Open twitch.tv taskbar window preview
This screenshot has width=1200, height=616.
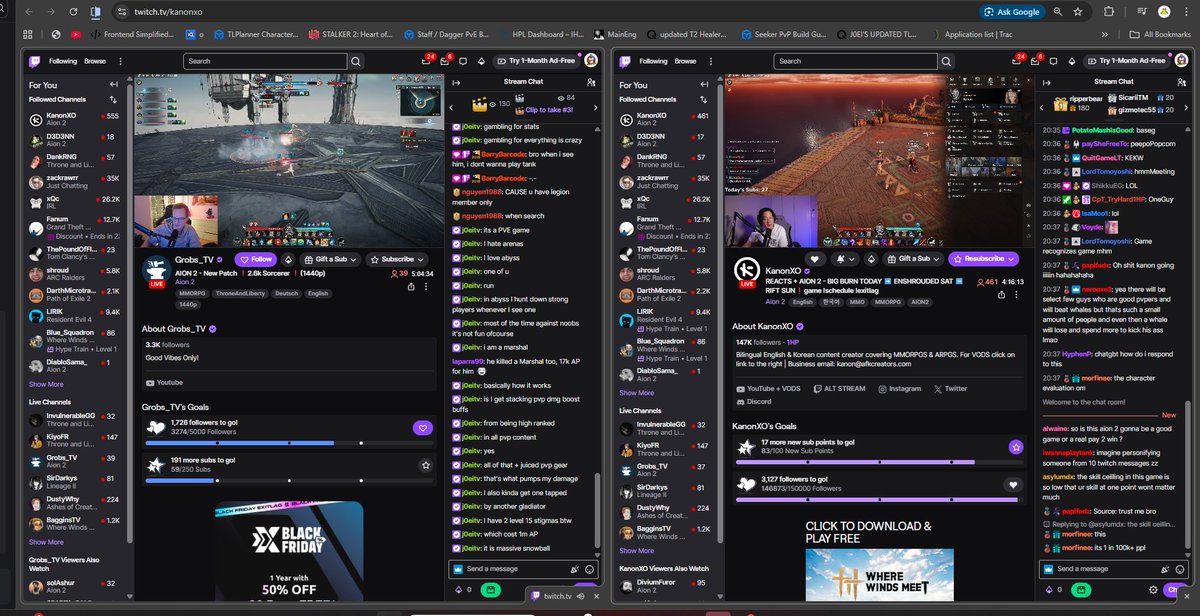tap(562, 595)
